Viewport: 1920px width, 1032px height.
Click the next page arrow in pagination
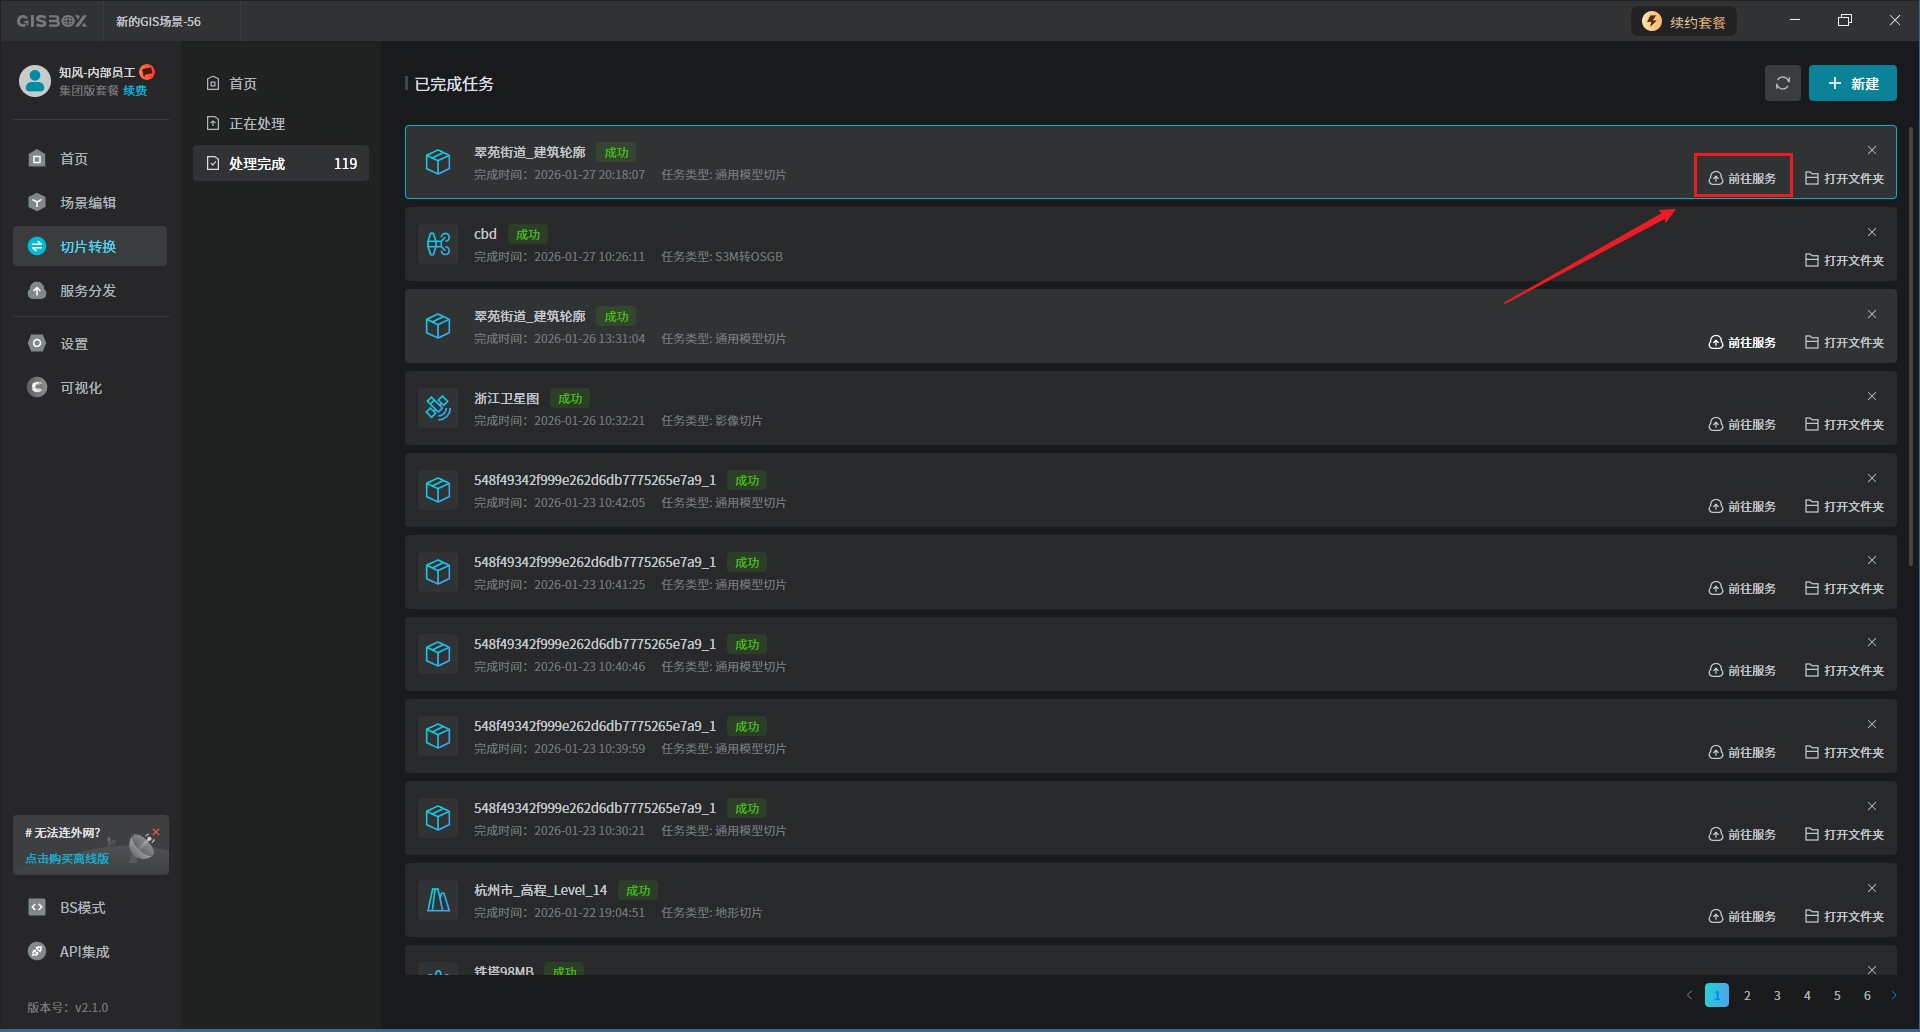tap(1893, 996)
